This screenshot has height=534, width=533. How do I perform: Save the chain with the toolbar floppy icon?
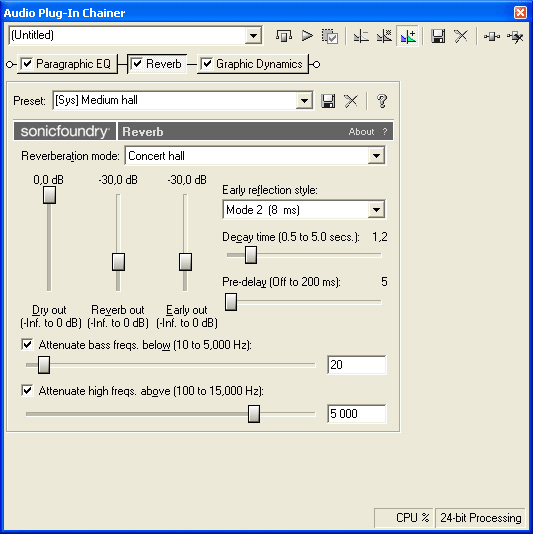click(438, 36)
